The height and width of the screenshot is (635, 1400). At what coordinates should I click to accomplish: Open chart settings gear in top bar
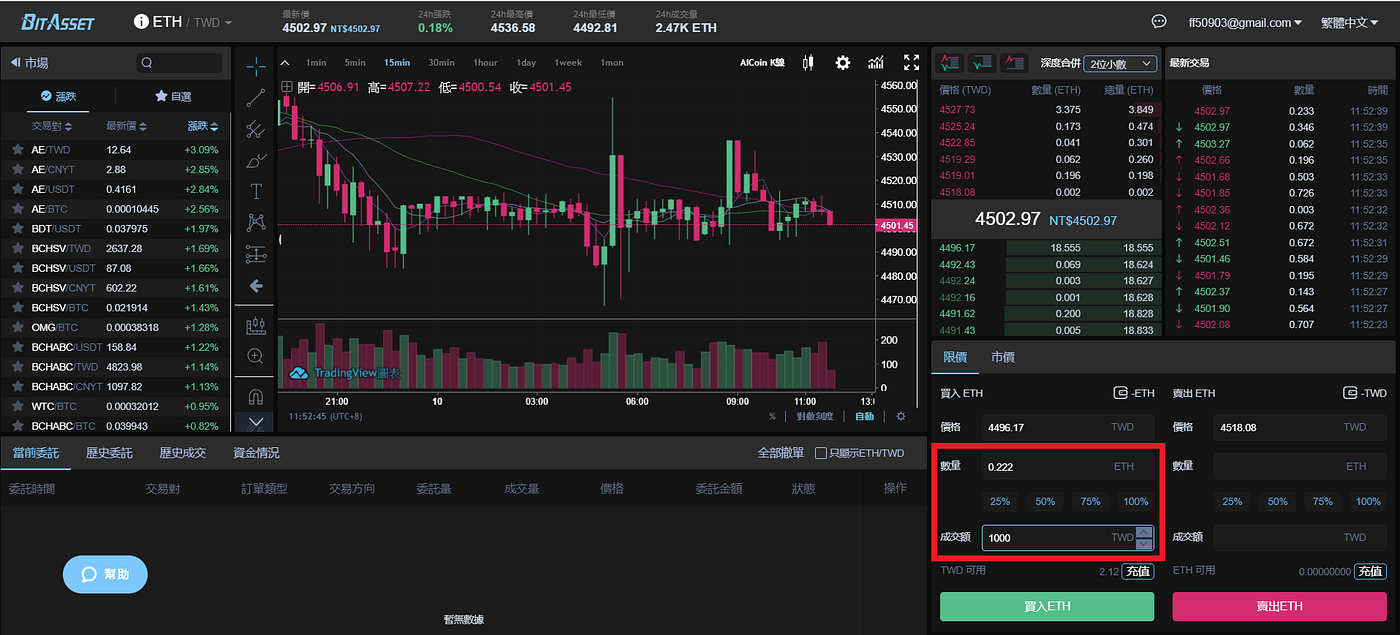843,62
